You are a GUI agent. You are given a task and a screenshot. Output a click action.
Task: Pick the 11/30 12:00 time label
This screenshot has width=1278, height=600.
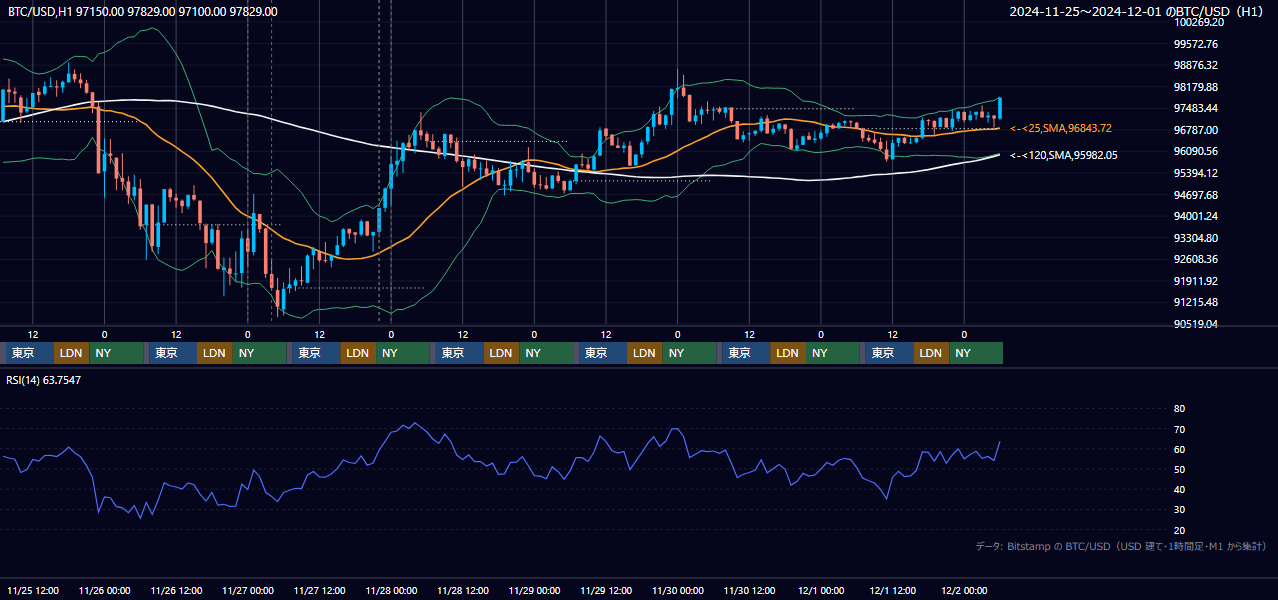(749, 590)
